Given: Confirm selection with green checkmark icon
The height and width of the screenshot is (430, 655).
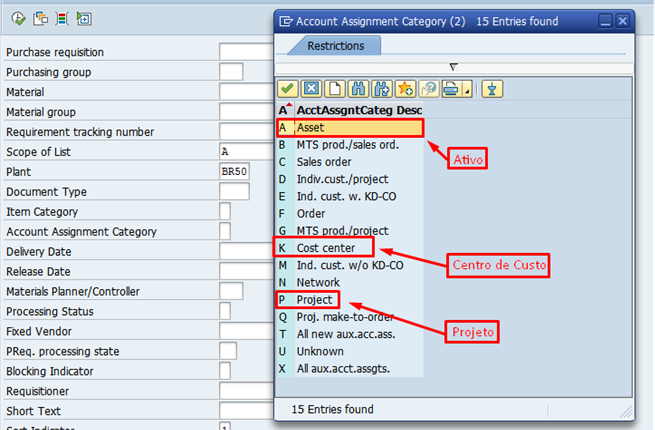Looking at the screenshot, I should (x=288, y=89).
